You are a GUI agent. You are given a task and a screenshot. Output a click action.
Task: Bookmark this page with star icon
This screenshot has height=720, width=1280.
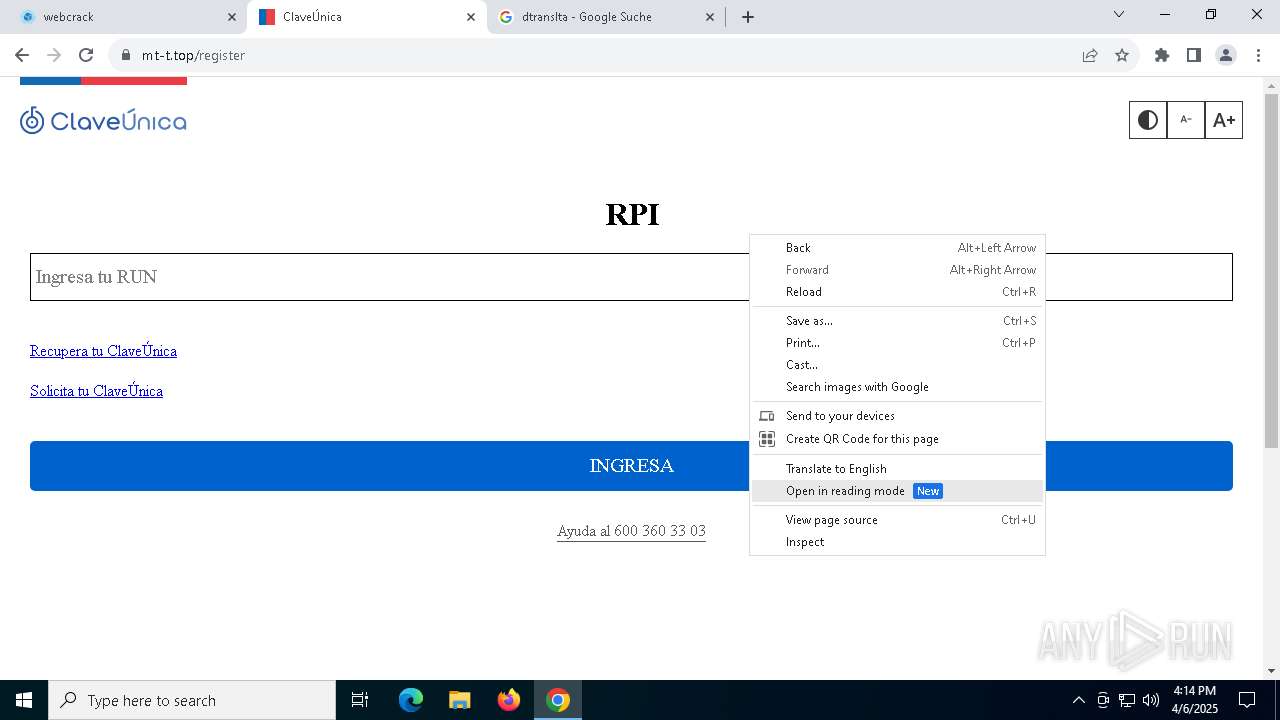1122,55
